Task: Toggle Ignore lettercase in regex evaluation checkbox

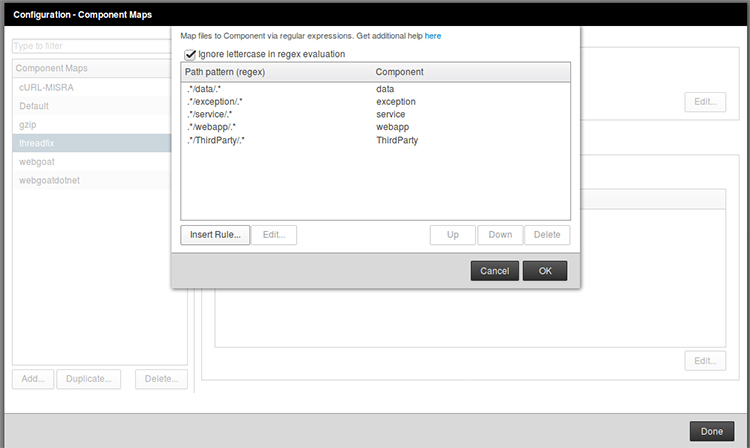Action: (x=191, y=54)
